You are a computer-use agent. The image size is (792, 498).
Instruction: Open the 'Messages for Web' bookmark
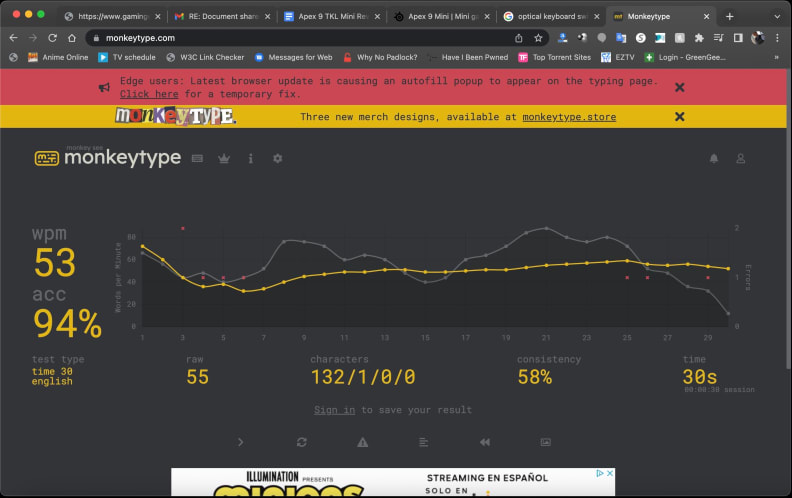click(294, 58)
